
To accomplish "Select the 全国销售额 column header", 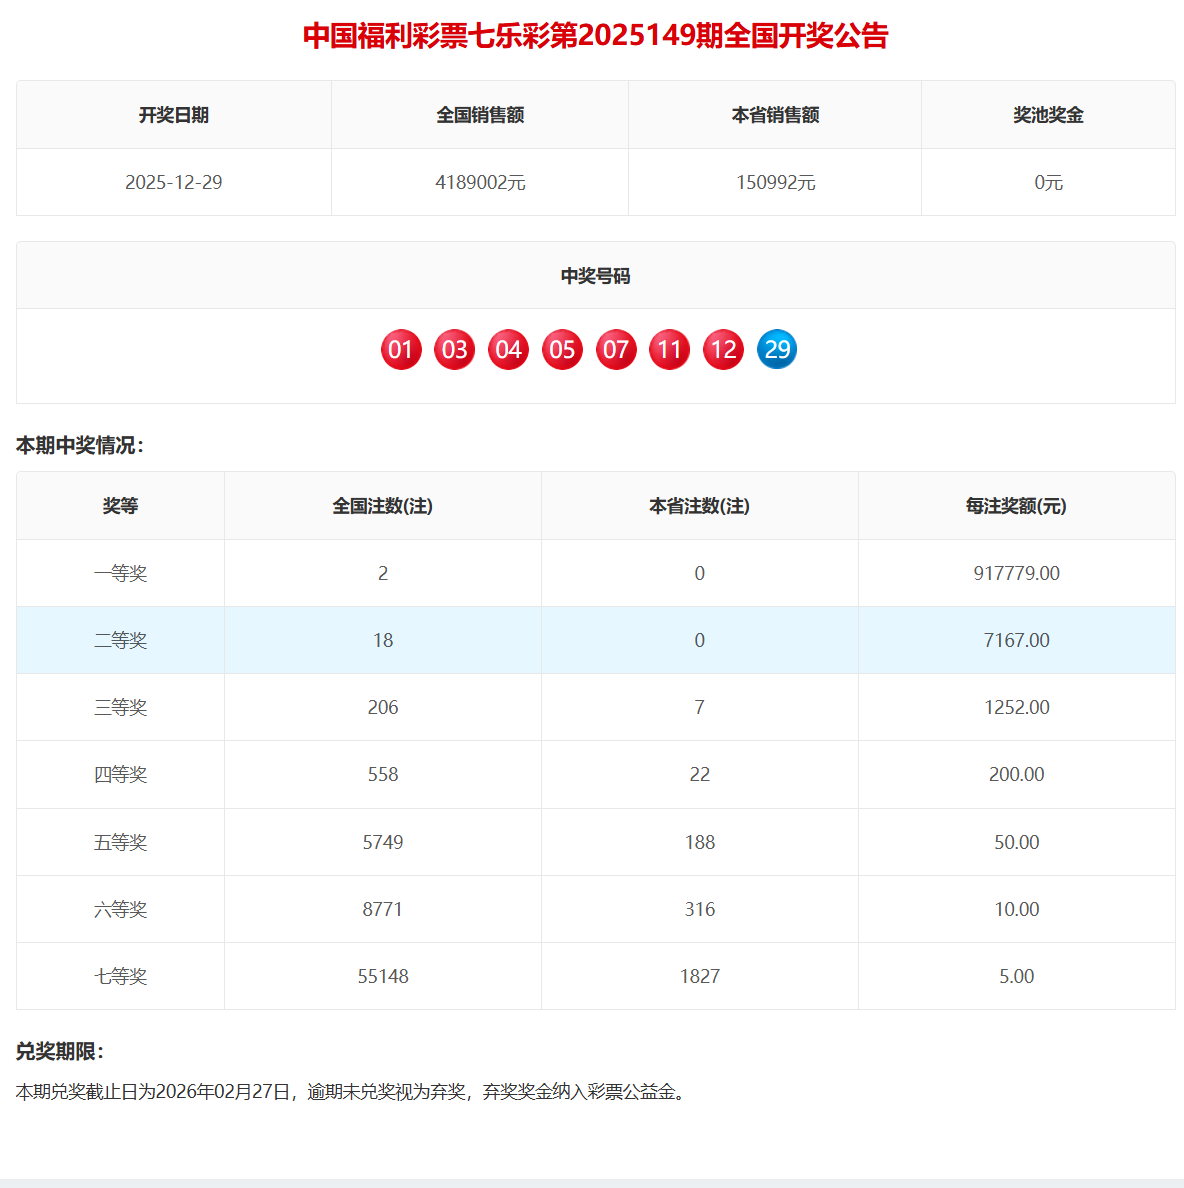I will 480,115.
